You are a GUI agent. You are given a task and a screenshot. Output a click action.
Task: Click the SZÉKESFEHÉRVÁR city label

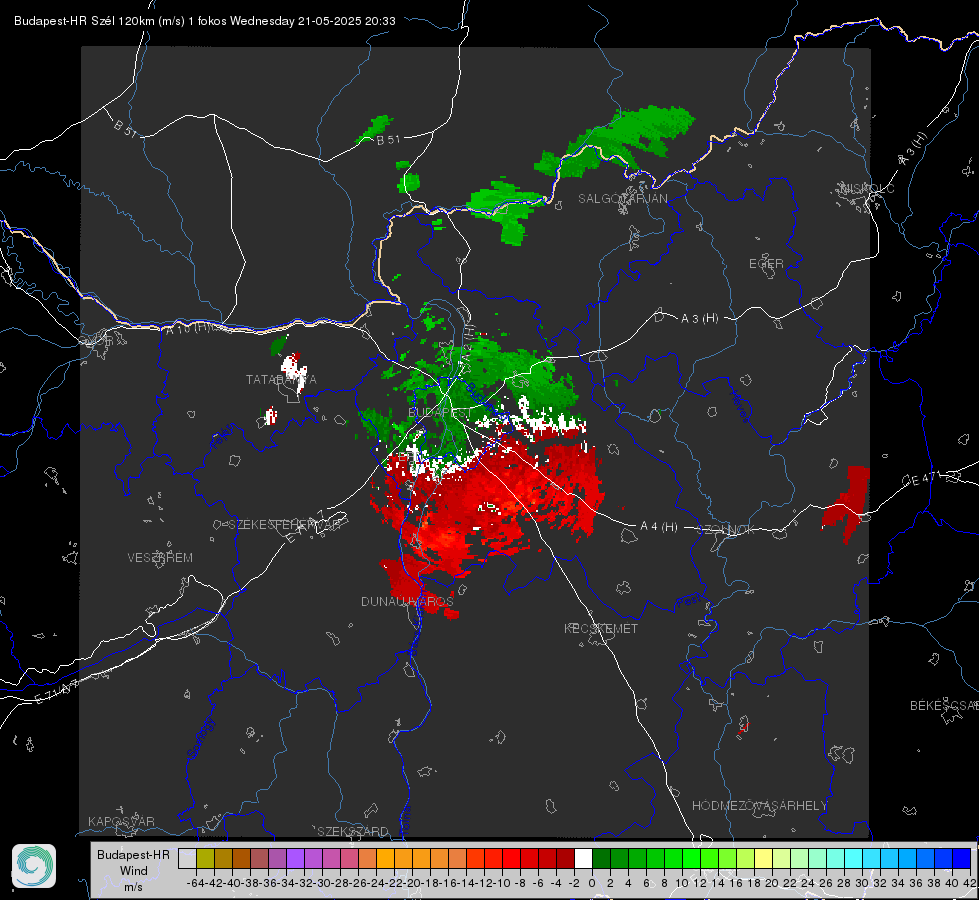tap(287, 524)
